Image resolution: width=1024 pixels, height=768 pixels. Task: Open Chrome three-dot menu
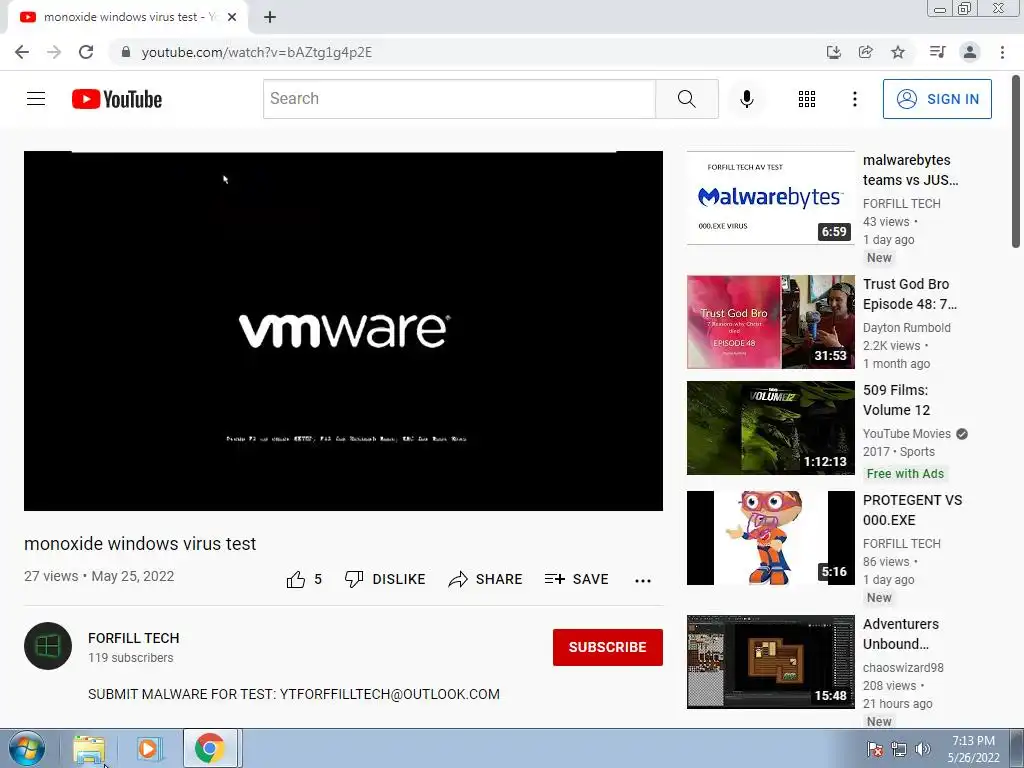(1002, 52)
